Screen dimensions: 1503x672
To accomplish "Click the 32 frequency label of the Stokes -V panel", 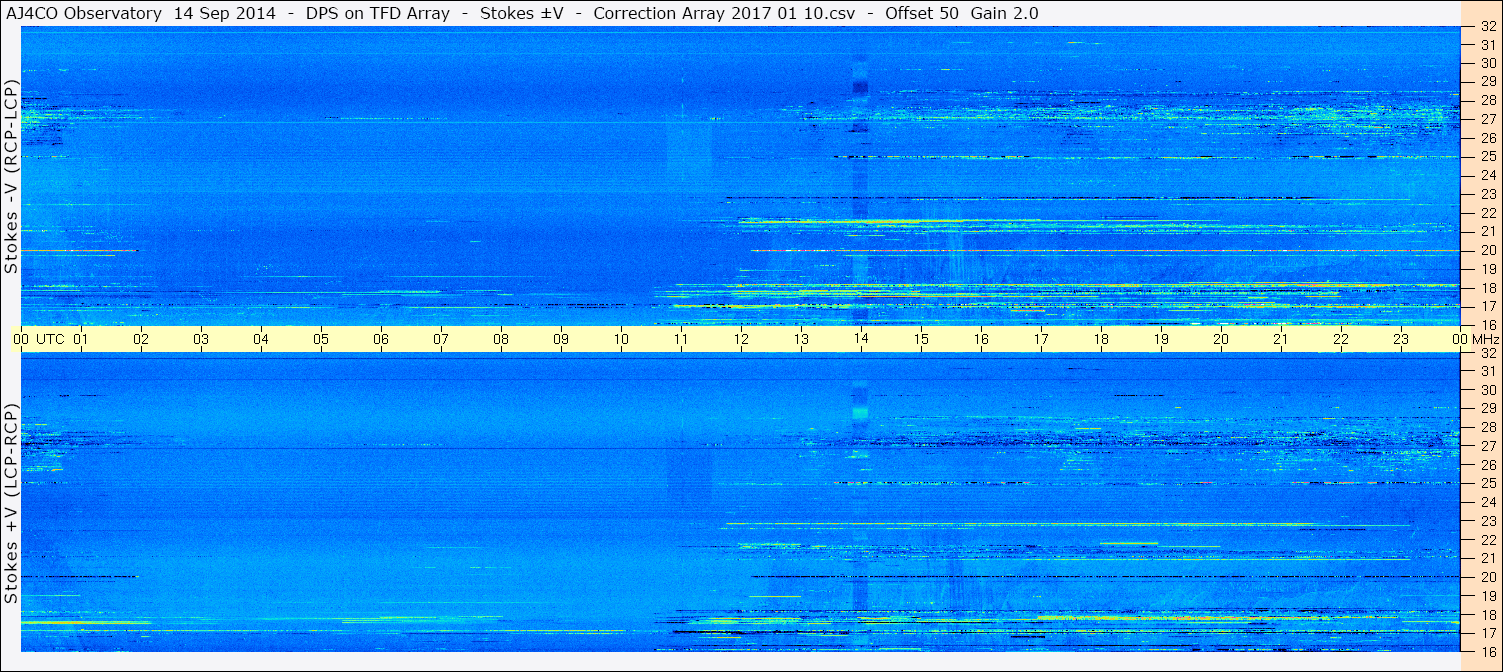I will [x=1488, y=27].
